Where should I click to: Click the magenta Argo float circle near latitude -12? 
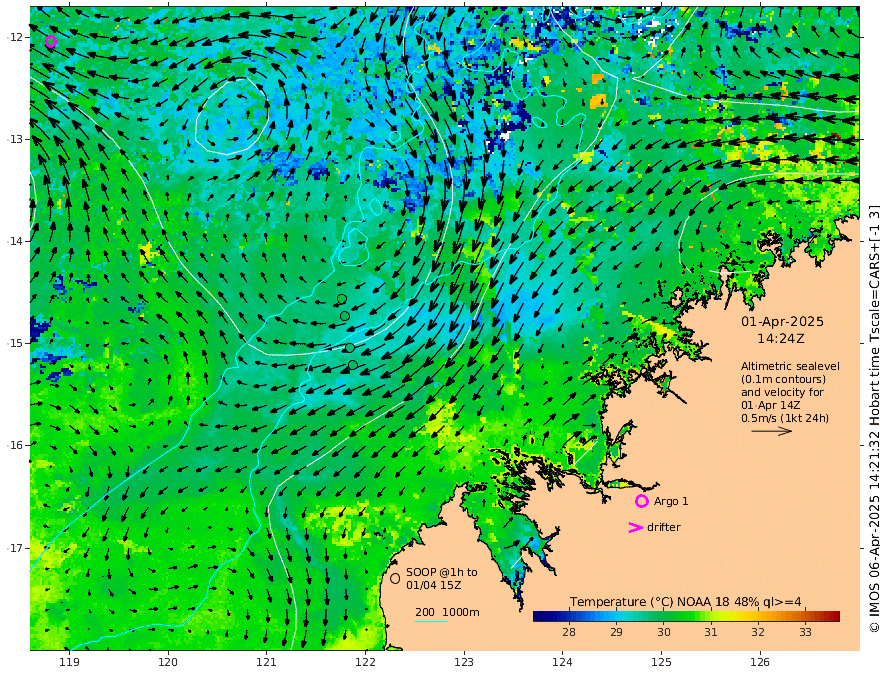click(51, 42)
